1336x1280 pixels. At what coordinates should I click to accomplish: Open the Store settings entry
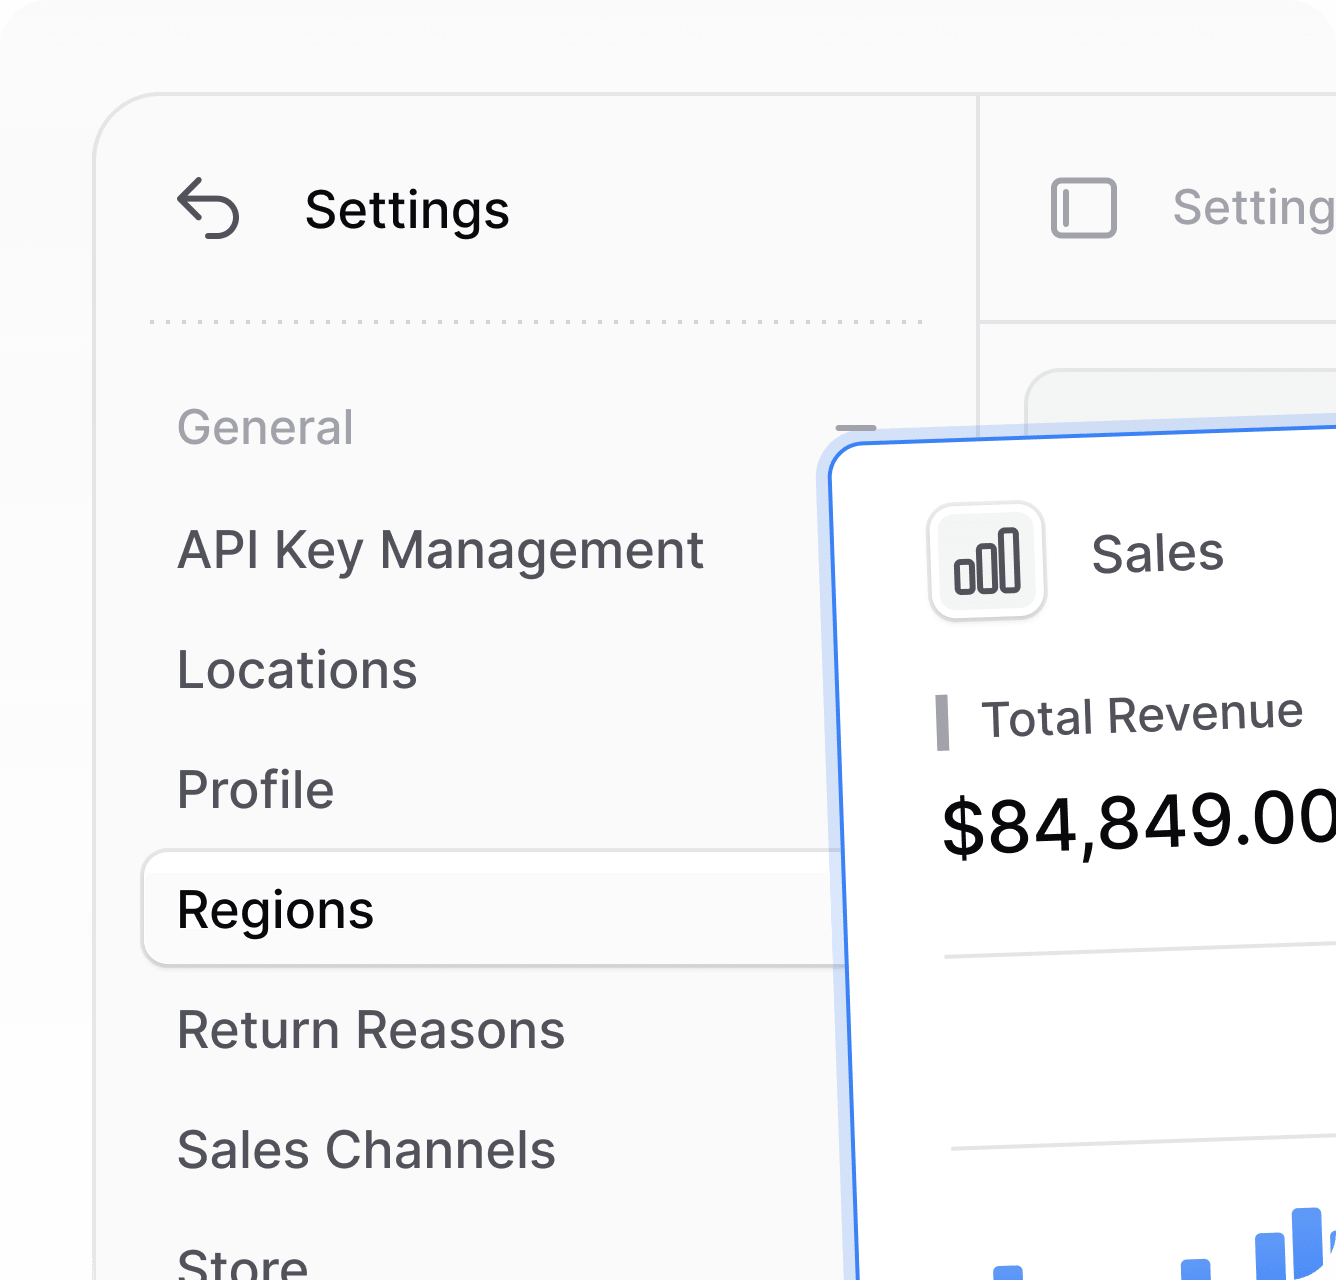243,1262
